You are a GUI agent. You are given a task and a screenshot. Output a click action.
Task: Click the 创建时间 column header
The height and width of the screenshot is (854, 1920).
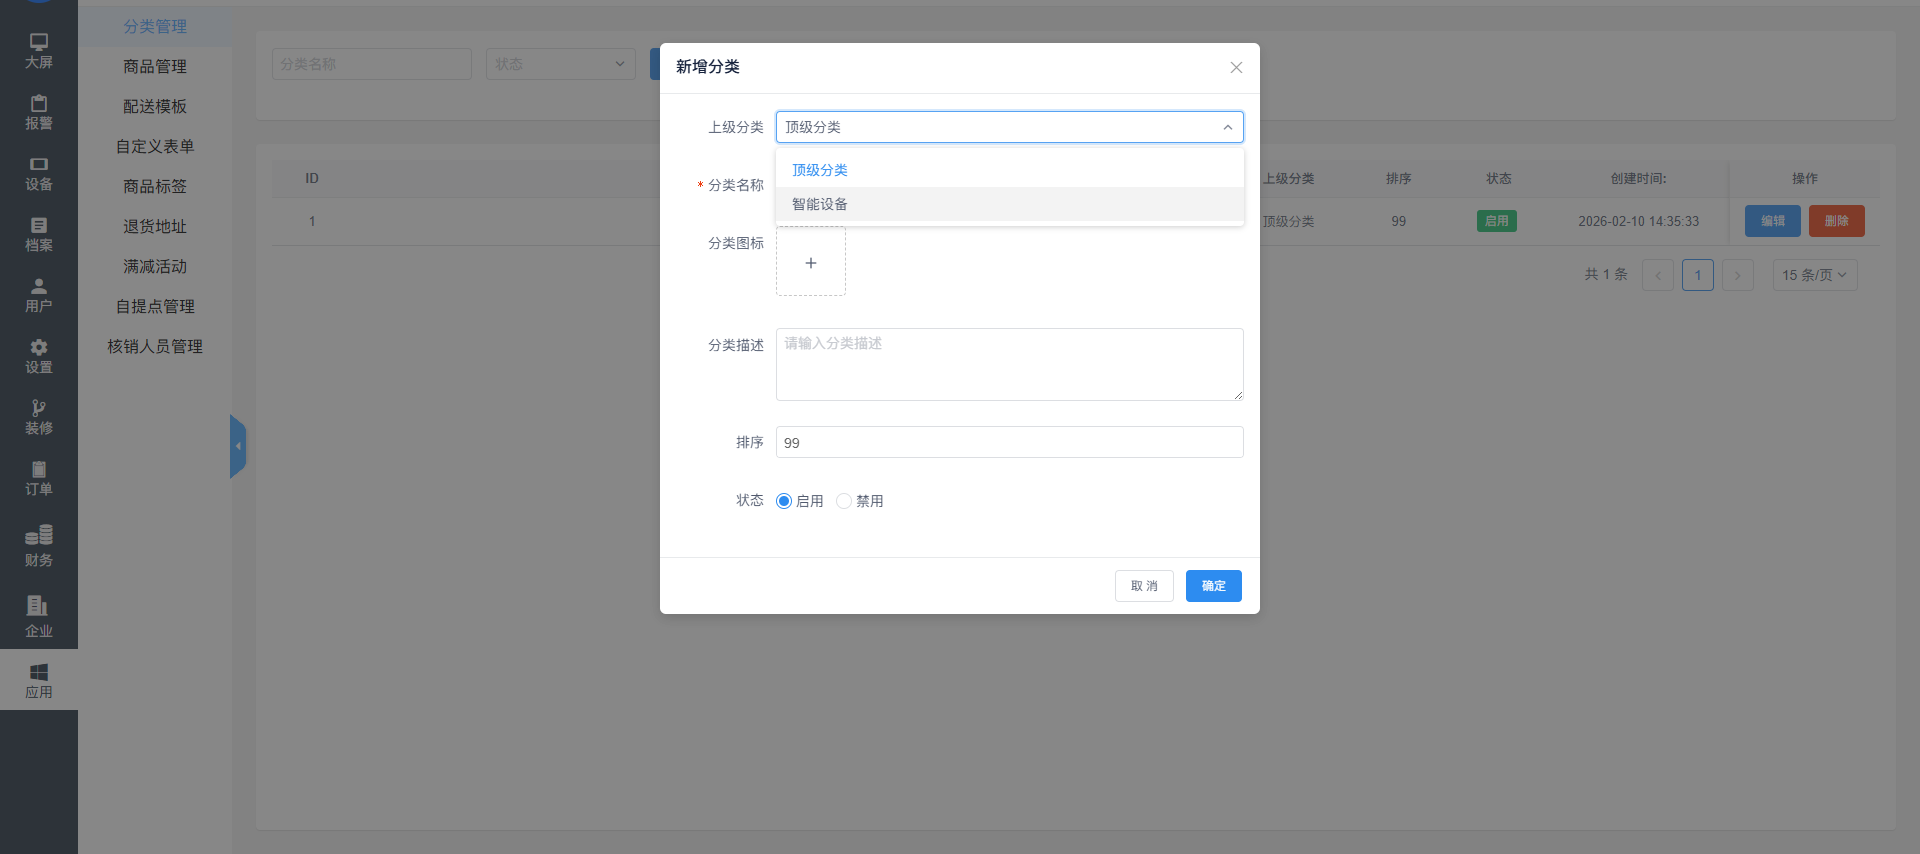click(1639, 179)
